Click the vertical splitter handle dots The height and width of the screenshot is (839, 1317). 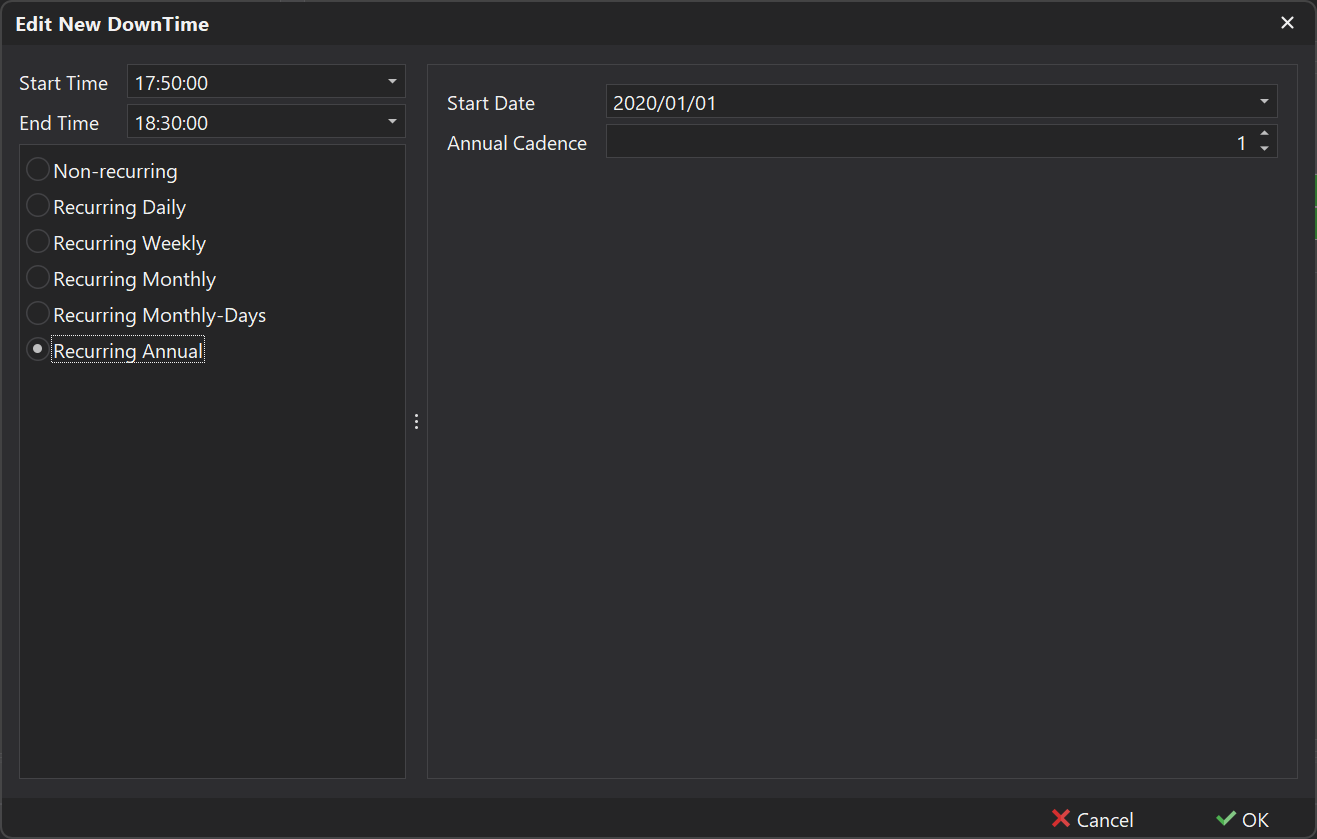[416, 421]
